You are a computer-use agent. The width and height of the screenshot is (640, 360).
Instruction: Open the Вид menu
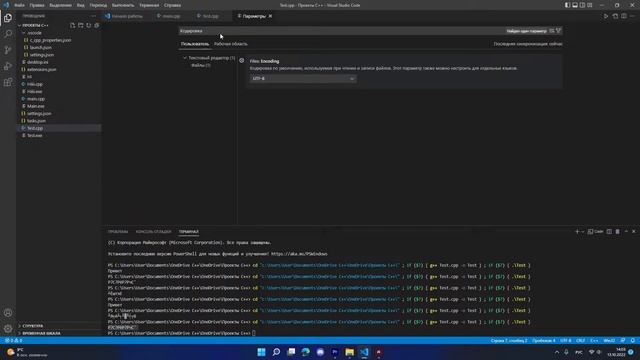(x=81, y=5)
